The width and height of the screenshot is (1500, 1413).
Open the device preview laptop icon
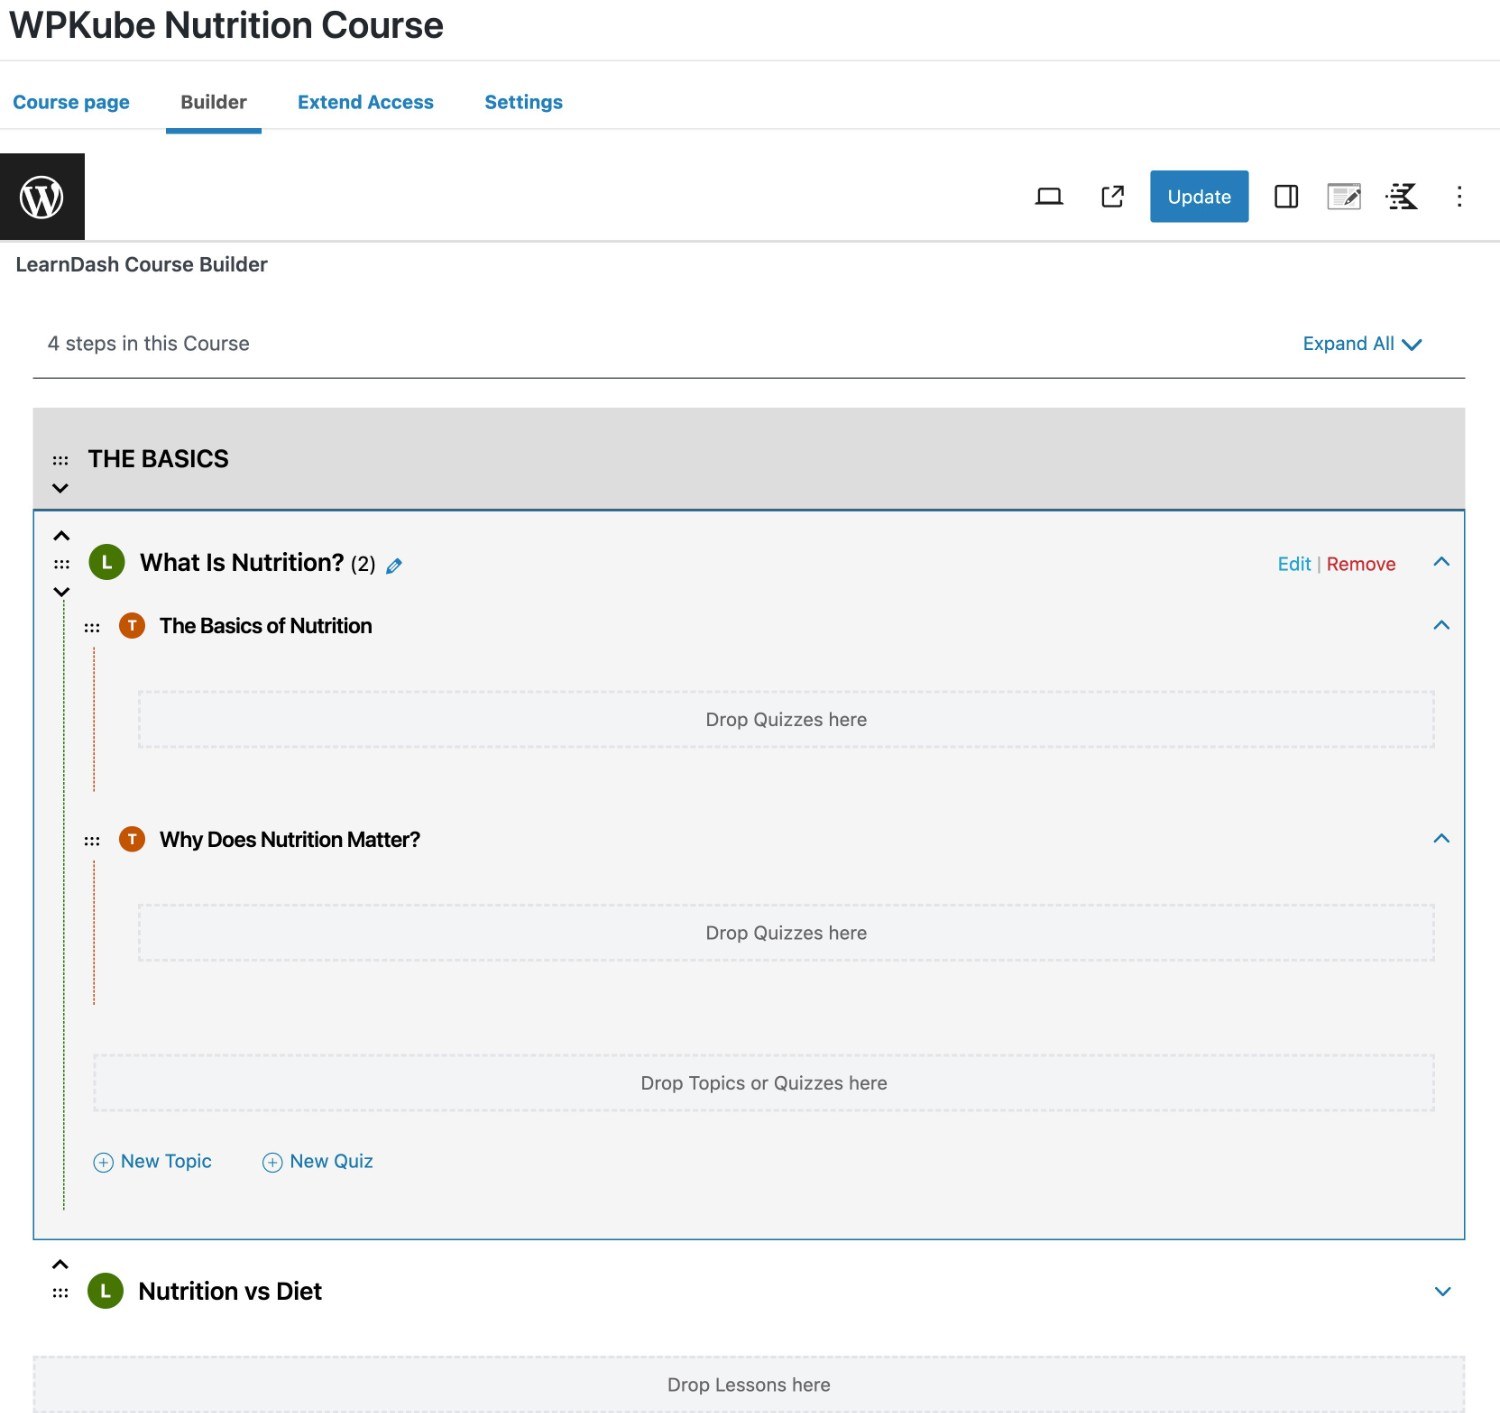[x=1049, y=197]
